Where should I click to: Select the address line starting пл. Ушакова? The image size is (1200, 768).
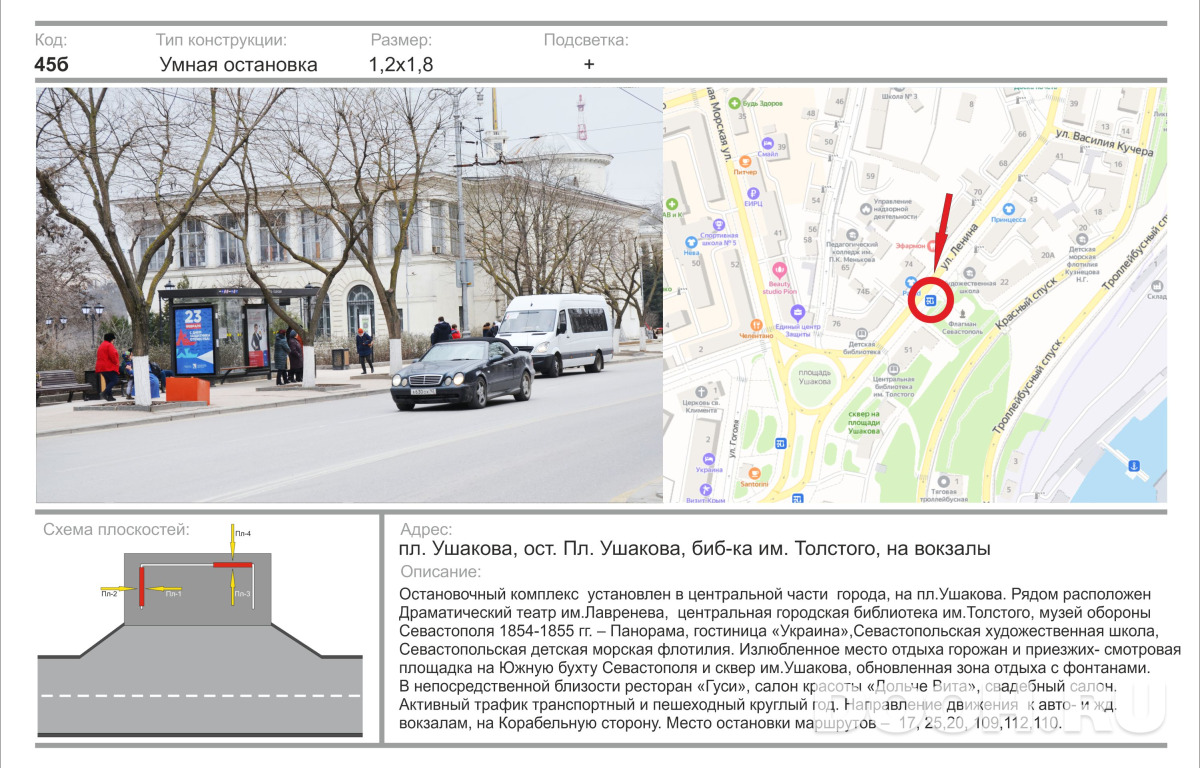pyautogui.click(x=695, y=549)
